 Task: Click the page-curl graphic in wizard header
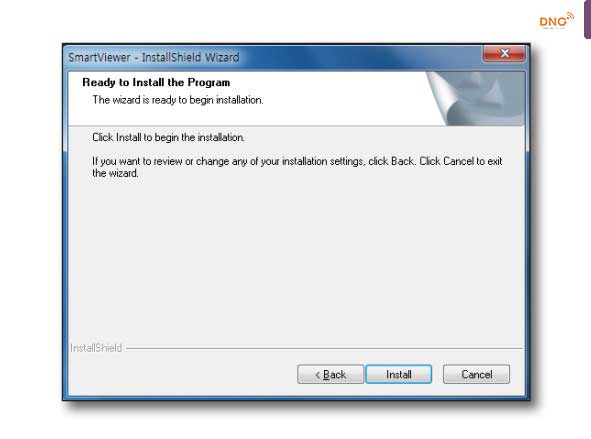475,99
